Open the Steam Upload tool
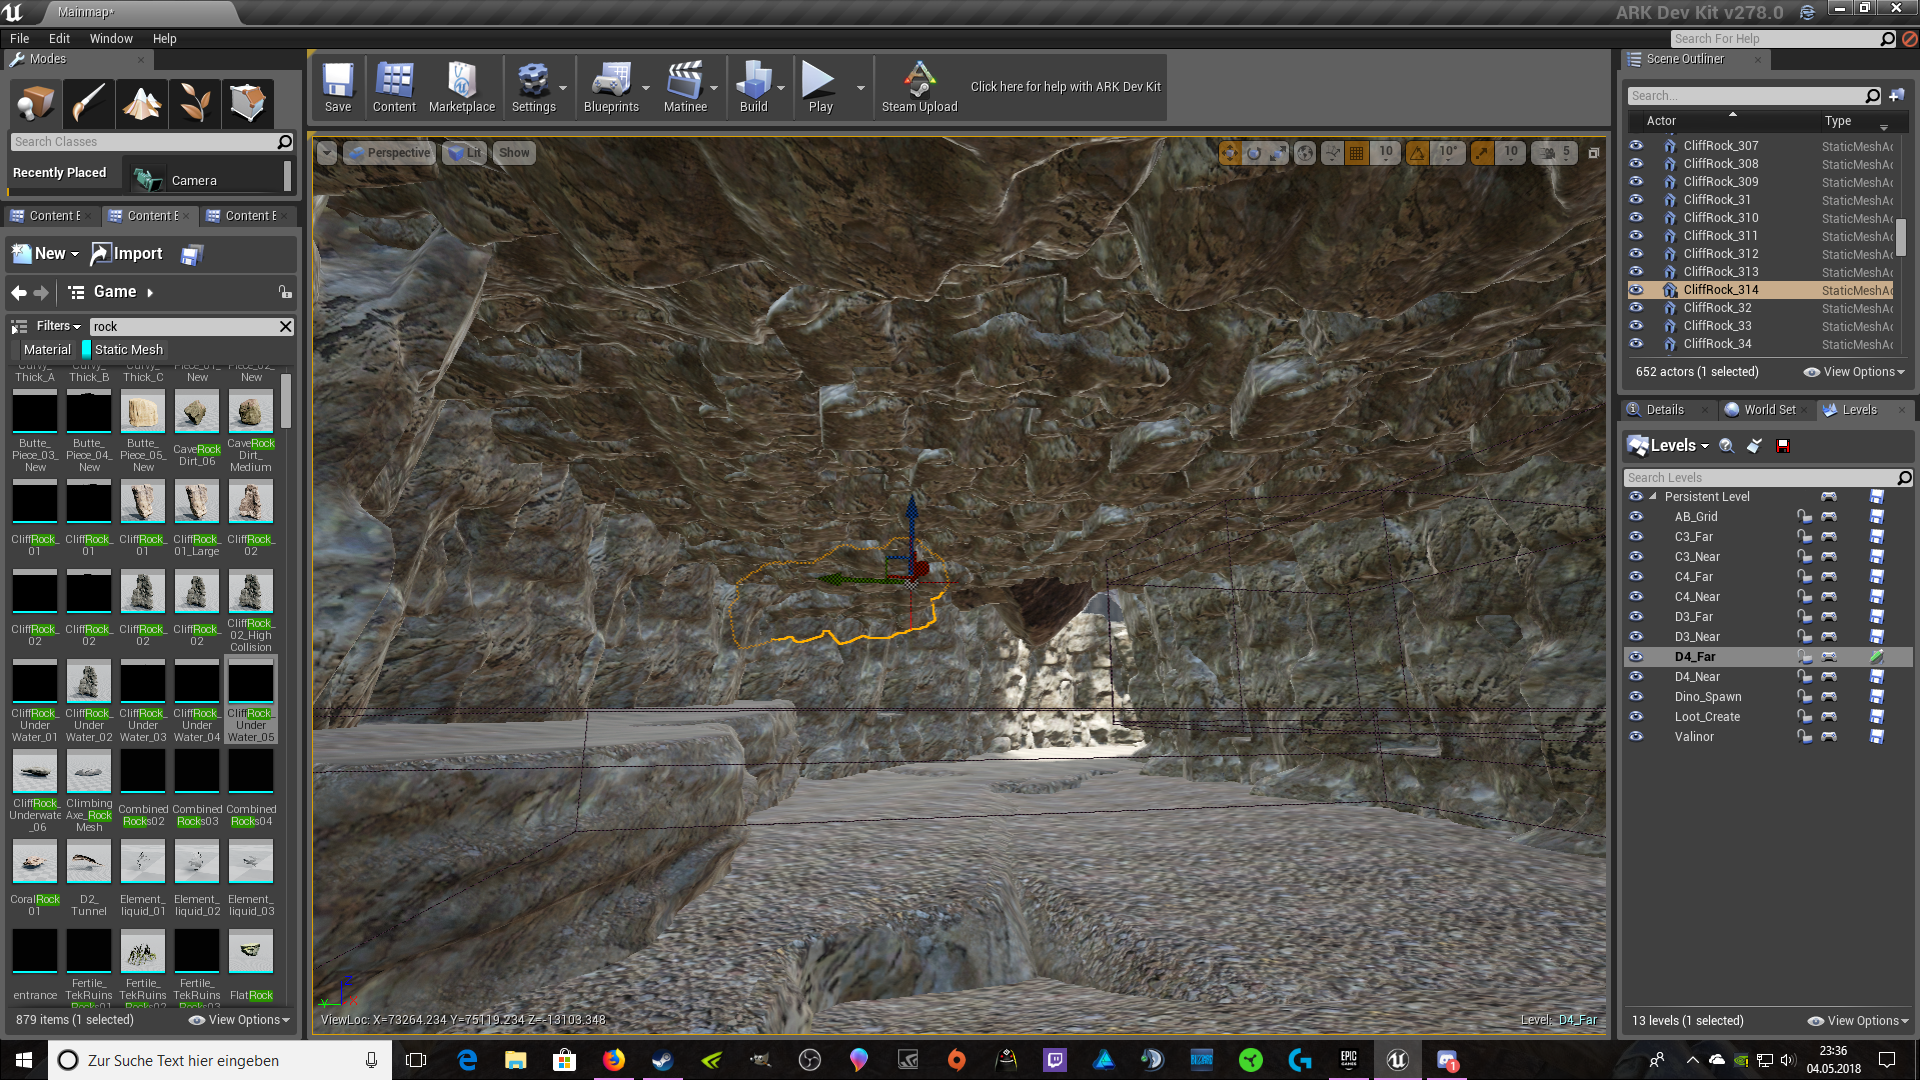The width and height of the screenshot is (1920, 1080). [920, 88]
